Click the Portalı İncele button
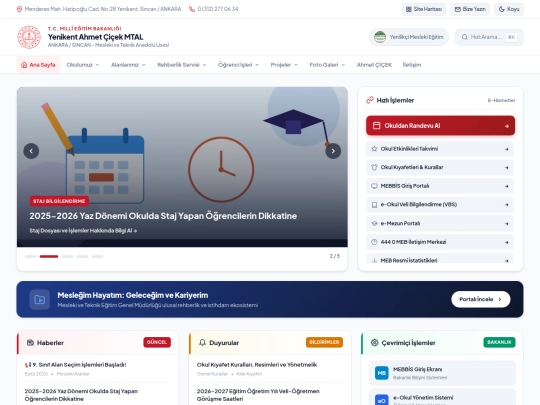Screen dimensions: 540x405 [x=481, y=299]
